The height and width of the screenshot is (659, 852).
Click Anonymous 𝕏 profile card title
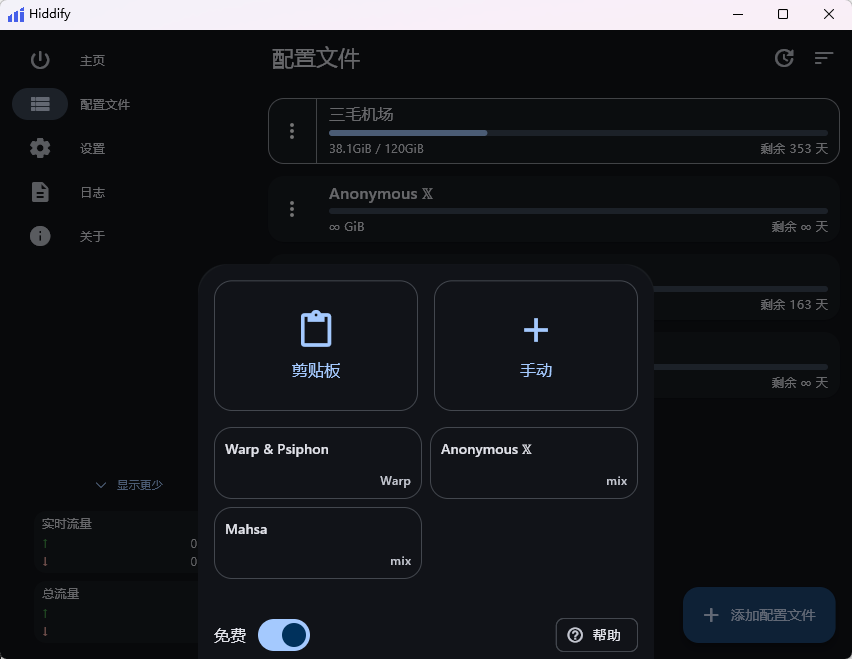point(381,193)
